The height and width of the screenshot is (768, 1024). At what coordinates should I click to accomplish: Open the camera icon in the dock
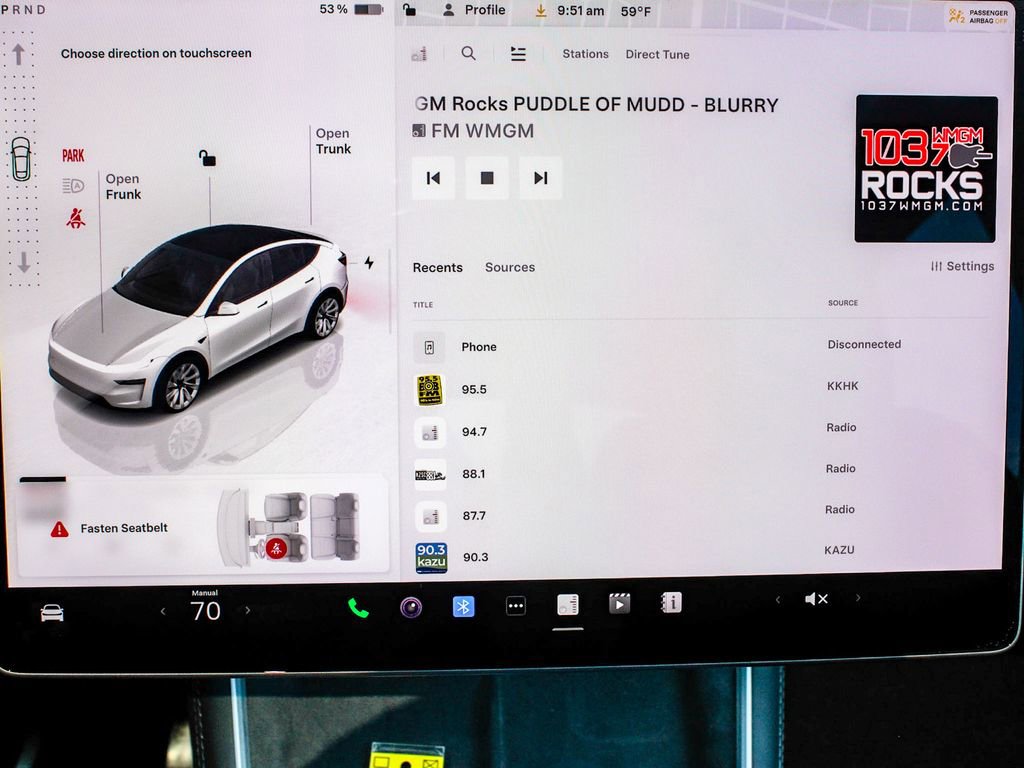410,605
